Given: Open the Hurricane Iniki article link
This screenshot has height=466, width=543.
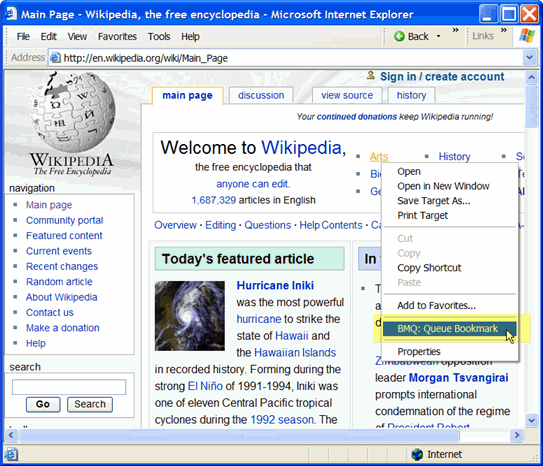Looking at the screenshot, I should [x=275, y=285].
